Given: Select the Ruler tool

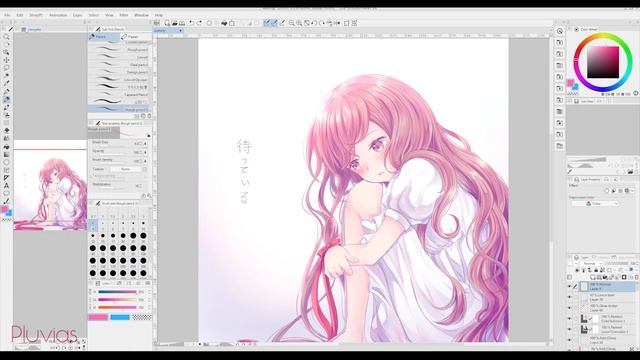Looking at the screenshot, I should coord(6,178).
